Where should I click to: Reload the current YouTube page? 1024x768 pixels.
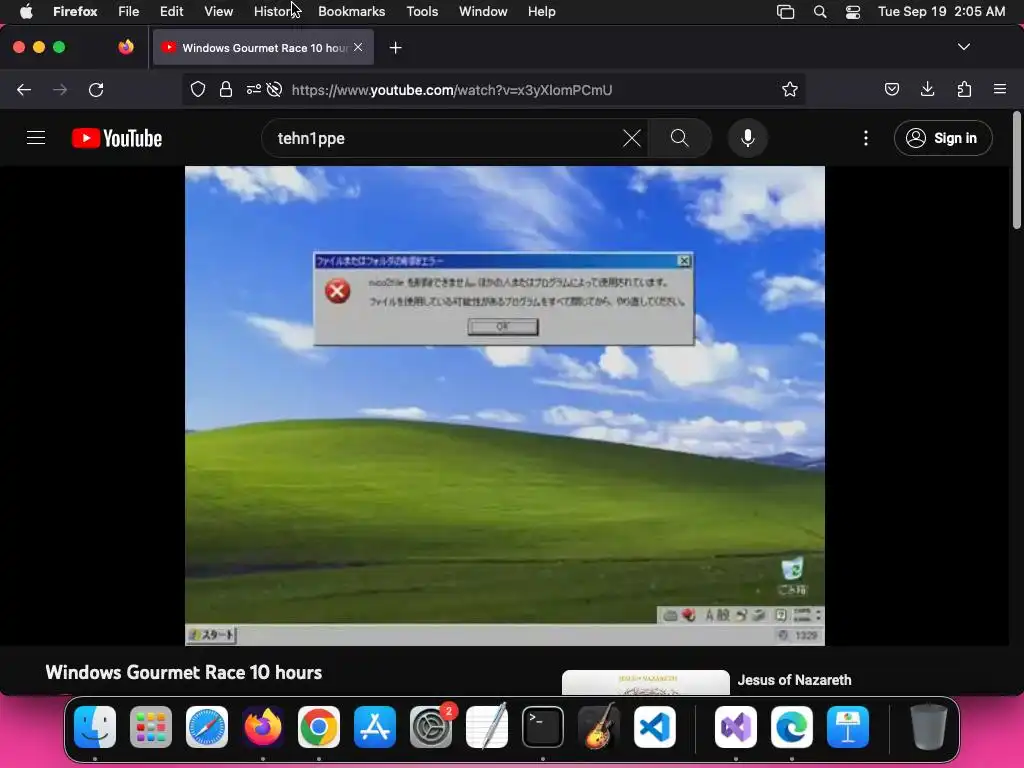pyautogui.click(x=96, y=89)
